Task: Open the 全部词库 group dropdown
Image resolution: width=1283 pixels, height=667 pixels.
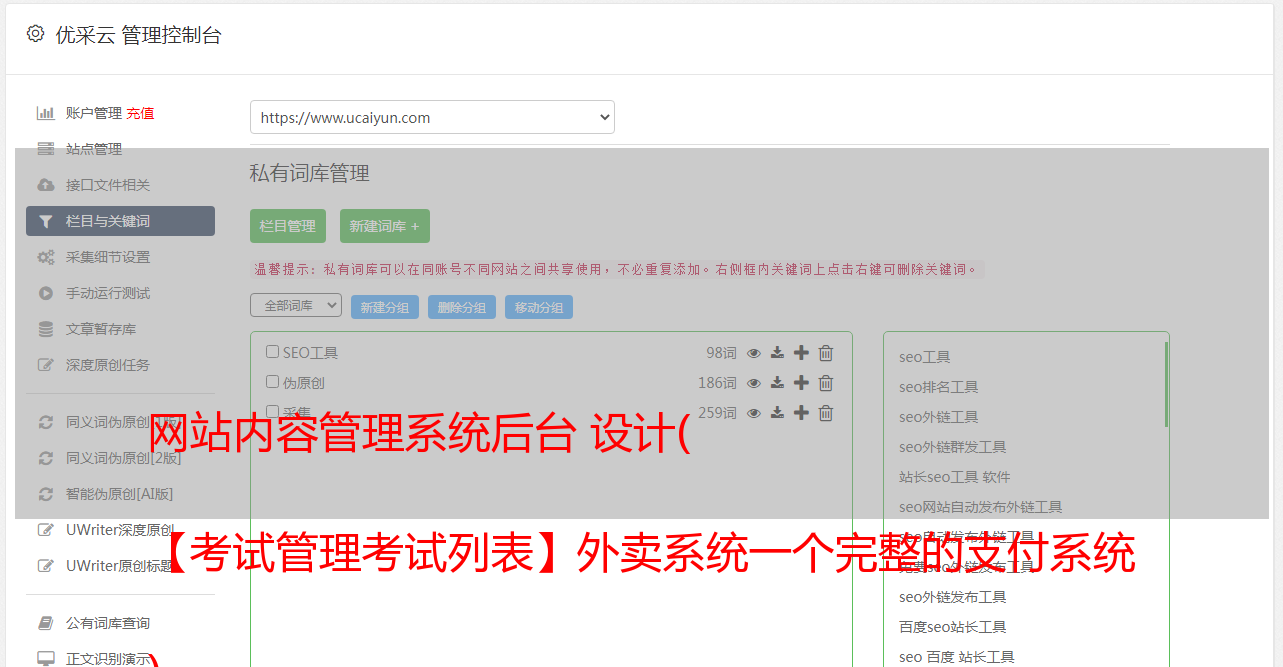Action: (x=296, y=306)
